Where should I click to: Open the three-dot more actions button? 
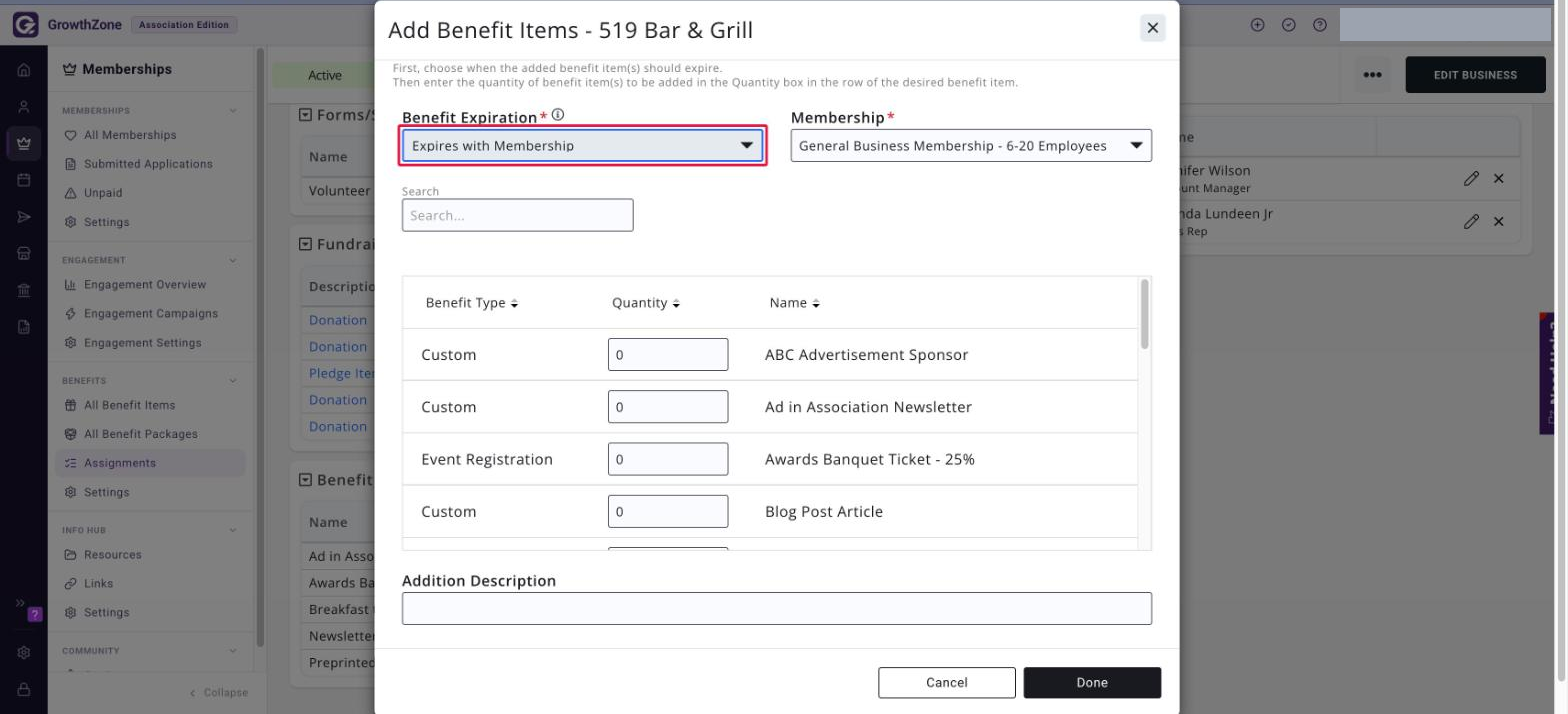[1372, 75]
